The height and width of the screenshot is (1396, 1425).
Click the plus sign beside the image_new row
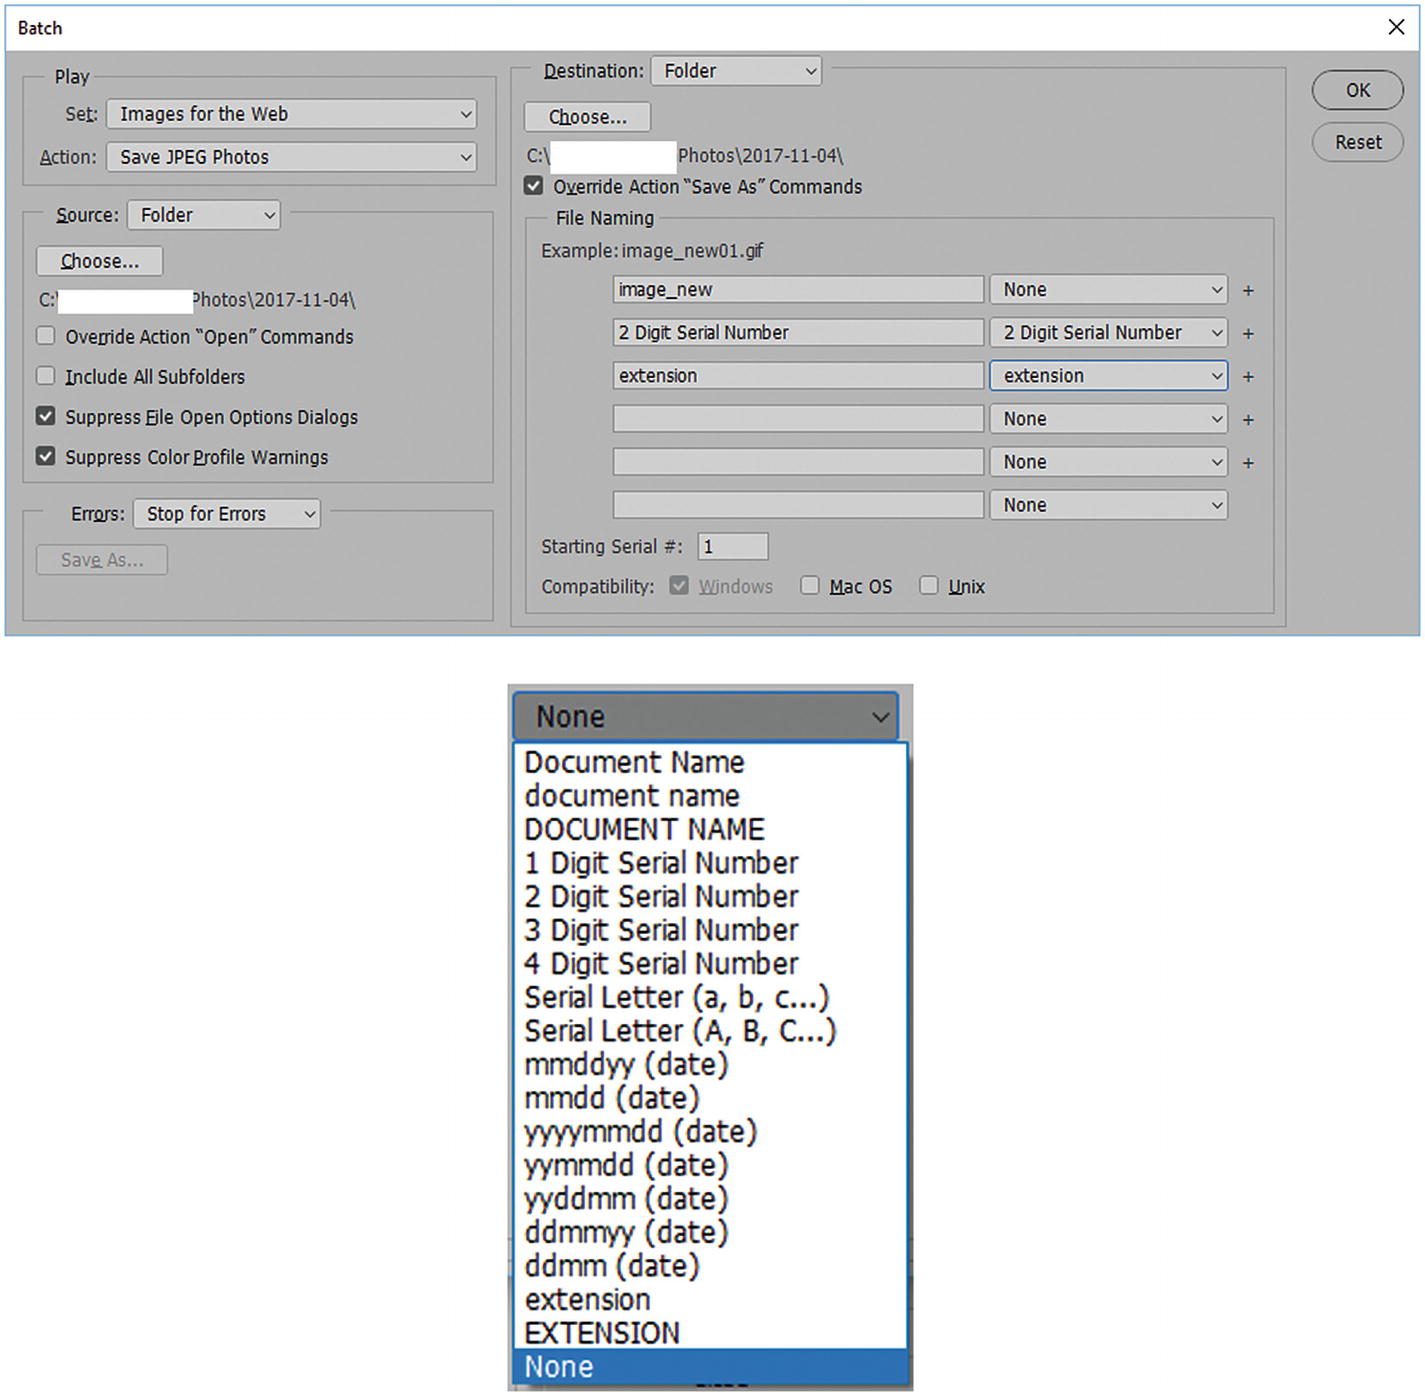[x=1248, y=291]
